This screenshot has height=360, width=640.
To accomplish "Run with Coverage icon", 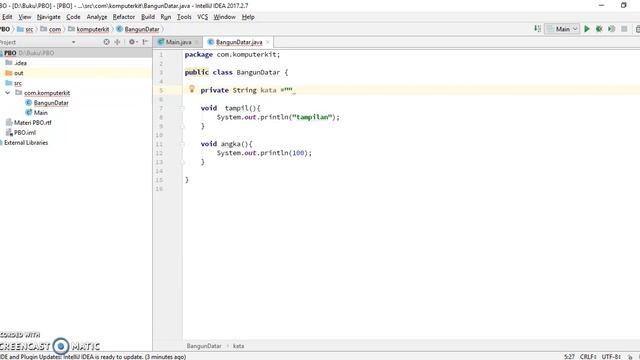I will click(611, 29).
